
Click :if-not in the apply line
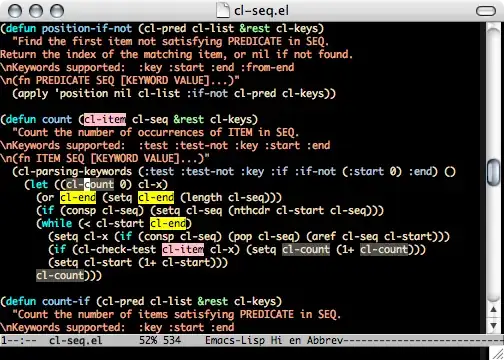tap(207, 94)
